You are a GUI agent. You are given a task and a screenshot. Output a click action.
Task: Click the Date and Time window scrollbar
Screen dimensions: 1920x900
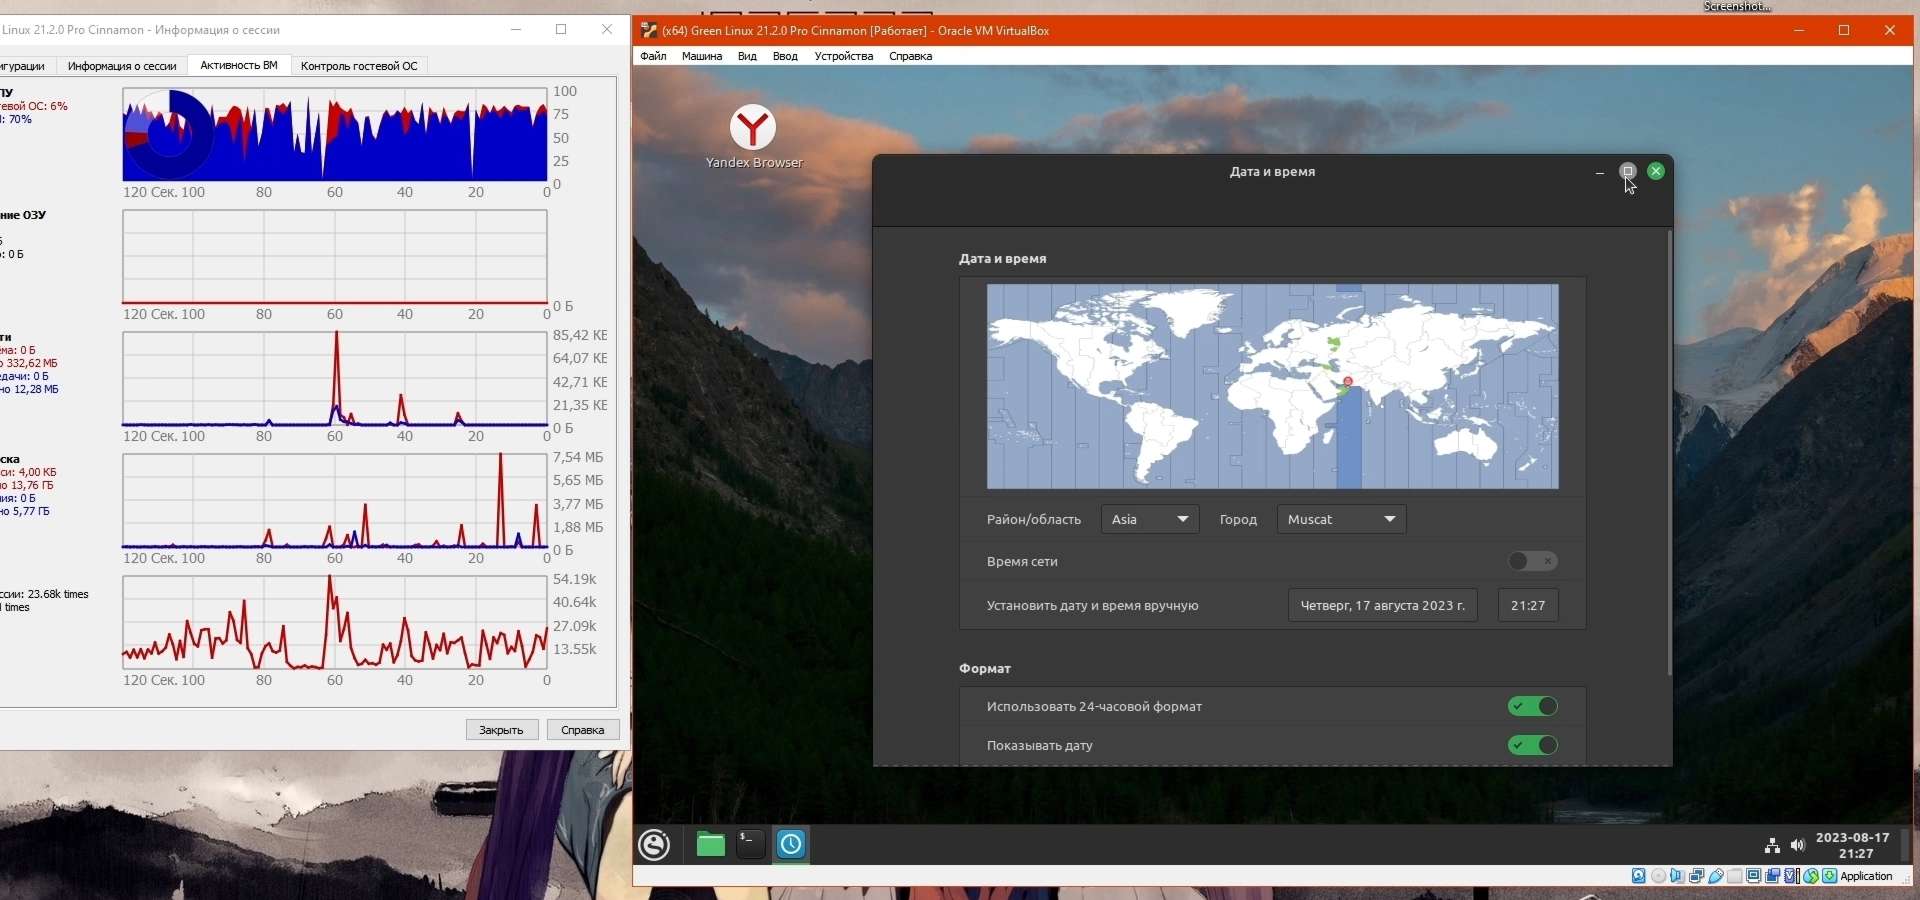point(1669,452)
